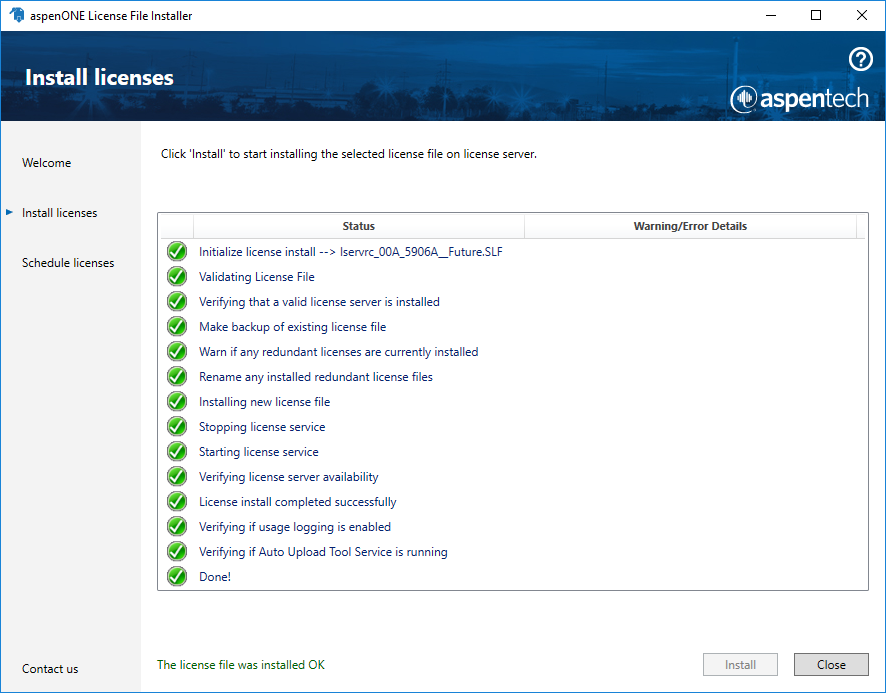The height and width of the screenshot is (693, 886).
Task: Click the check beside "License install completed successfully"
Action: click(177, 501)
